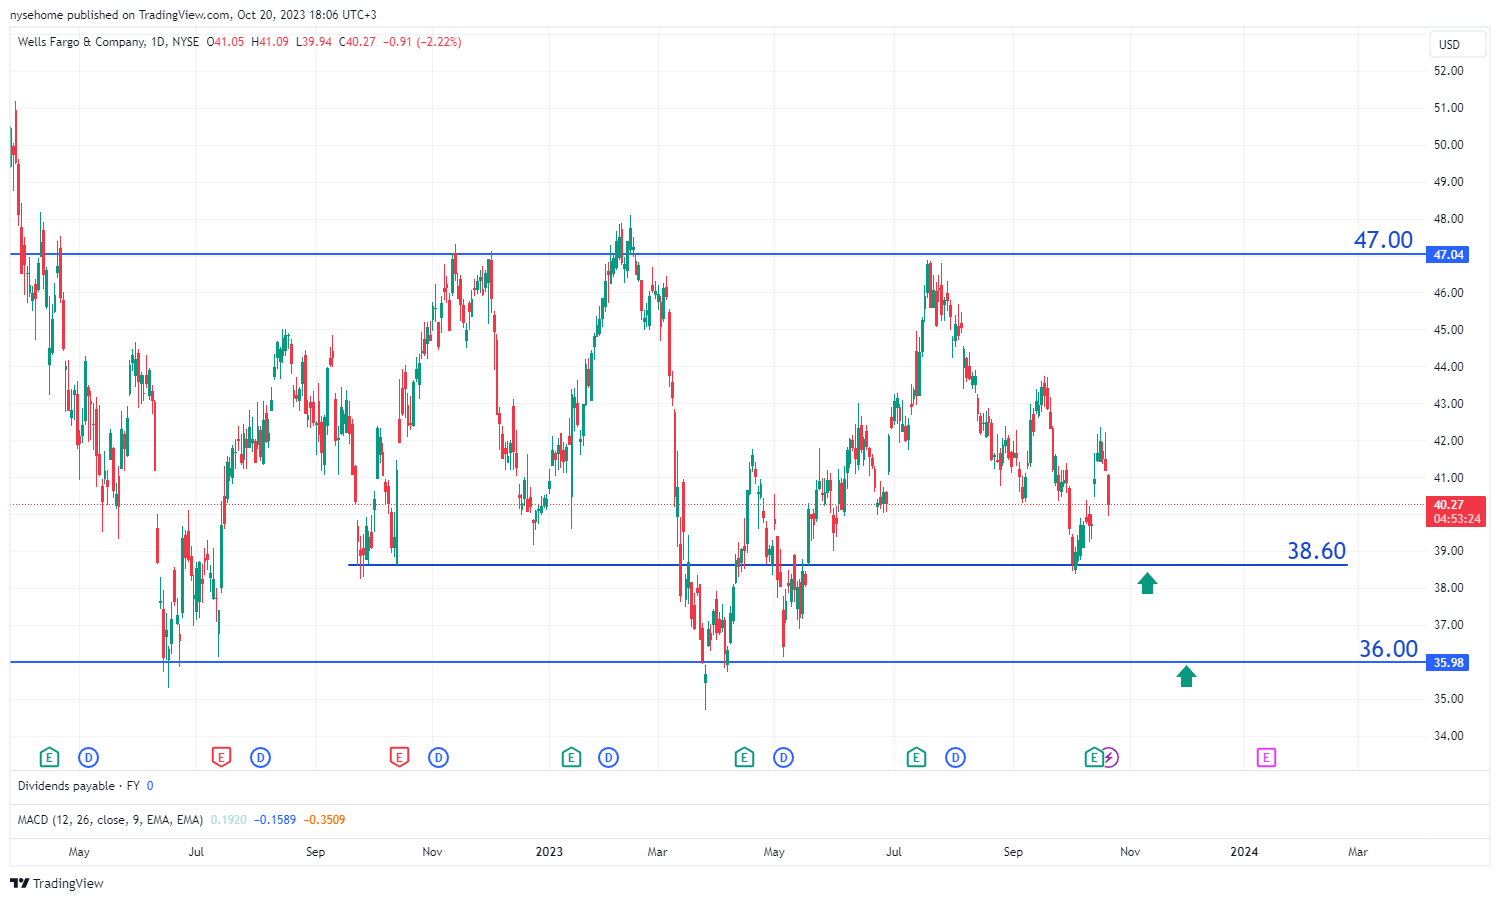Open the USD currency selector
The height and width of the screenshot is (901, 1500).
[x=1458, y=44]
